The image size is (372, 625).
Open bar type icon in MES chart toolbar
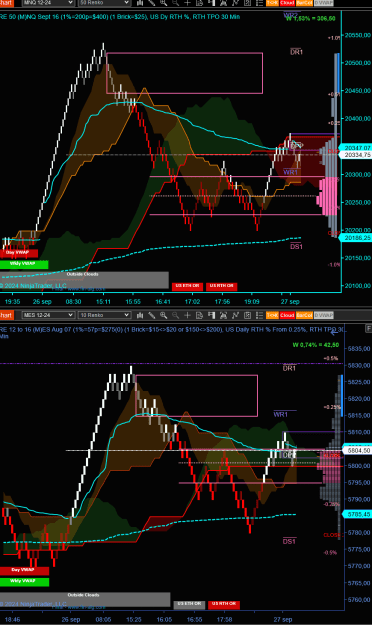[140, 315]
